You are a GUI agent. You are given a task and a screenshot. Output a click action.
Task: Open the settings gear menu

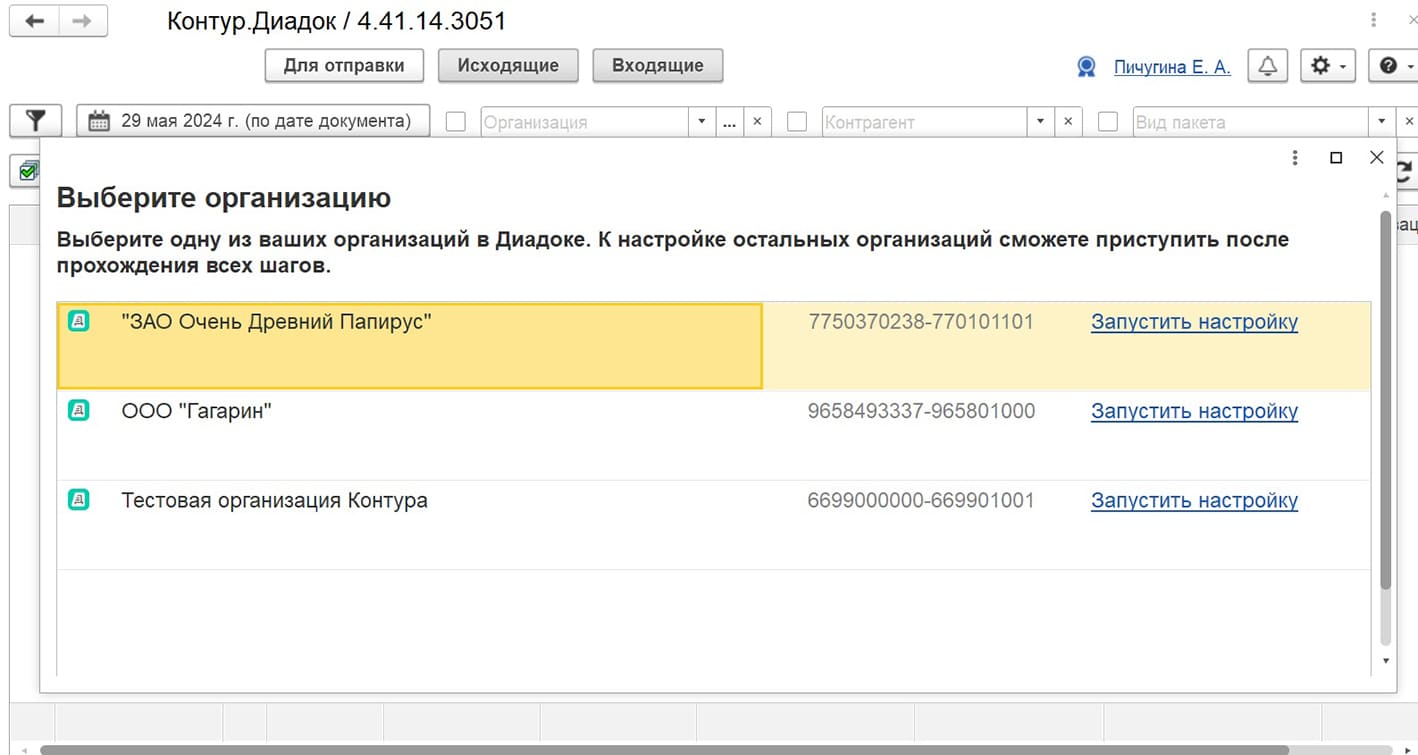pyautogui.click(x=1327, y=66)
